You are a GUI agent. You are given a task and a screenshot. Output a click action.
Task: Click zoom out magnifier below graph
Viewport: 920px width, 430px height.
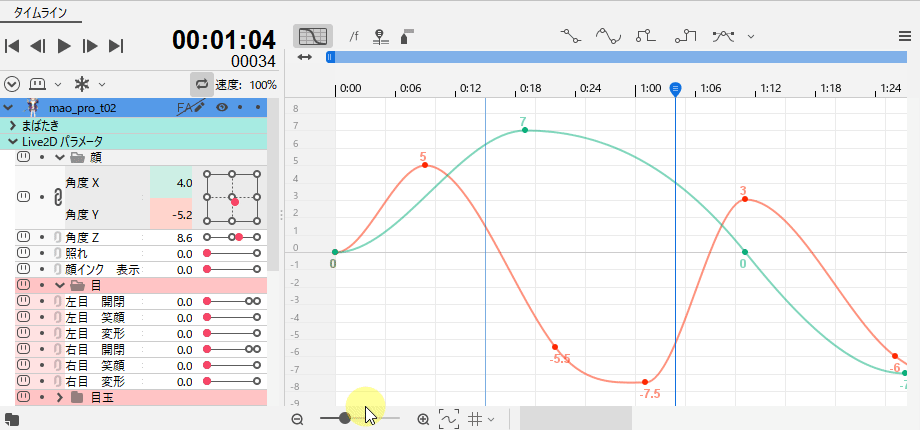[x=297, y=419]
